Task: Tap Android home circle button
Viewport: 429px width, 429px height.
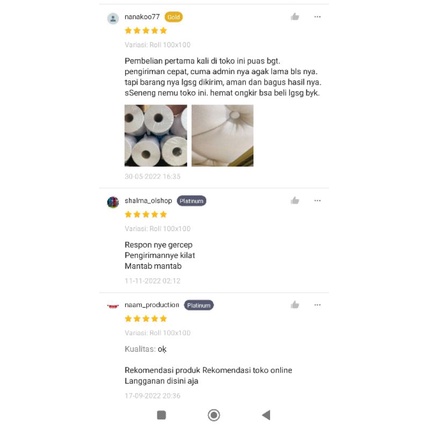Action: [x=214, y=415]
